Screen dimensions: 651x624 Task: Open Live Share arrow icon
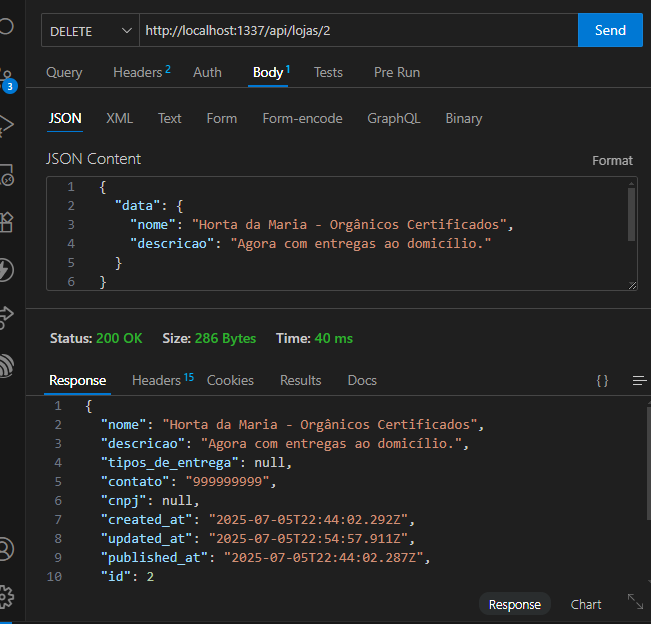6,318
